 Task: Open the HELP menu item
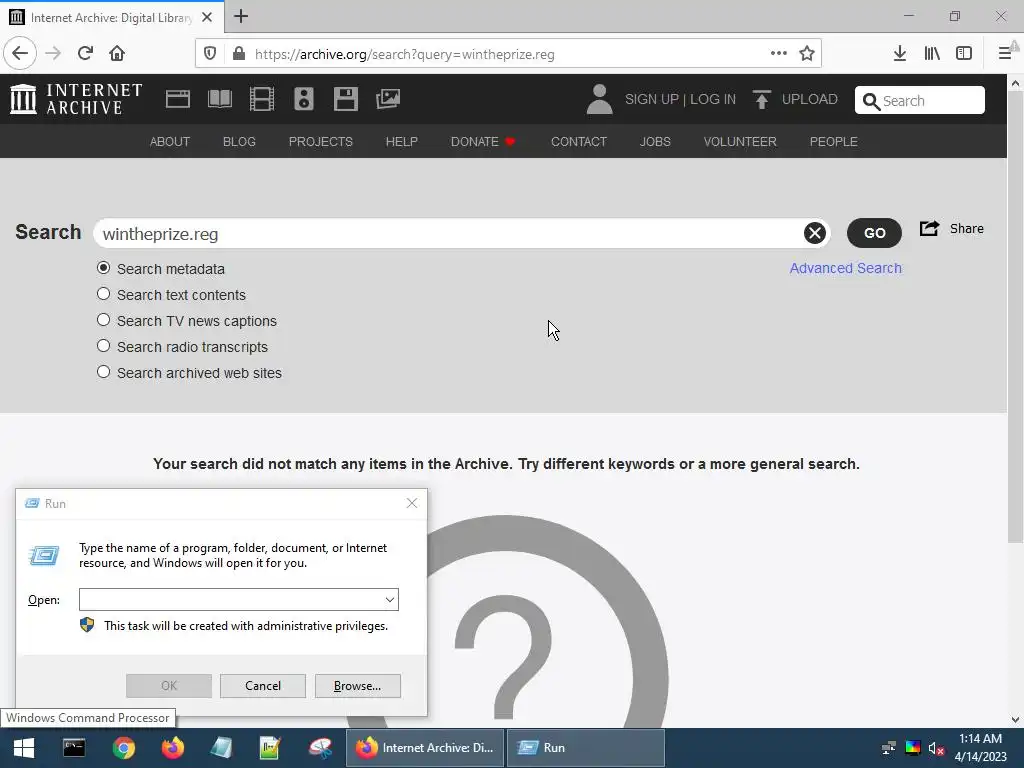(402, 142)
